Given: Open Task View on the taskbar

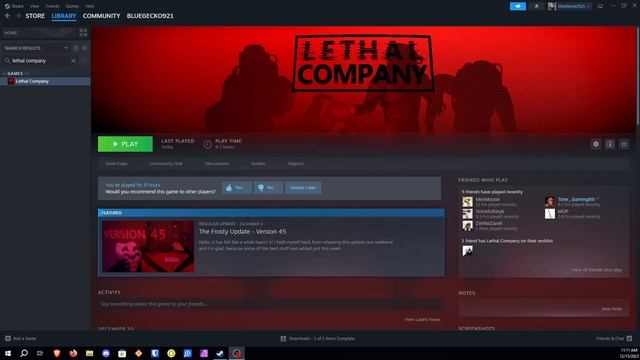Looking at the screenshot, I should pos(40,353).
